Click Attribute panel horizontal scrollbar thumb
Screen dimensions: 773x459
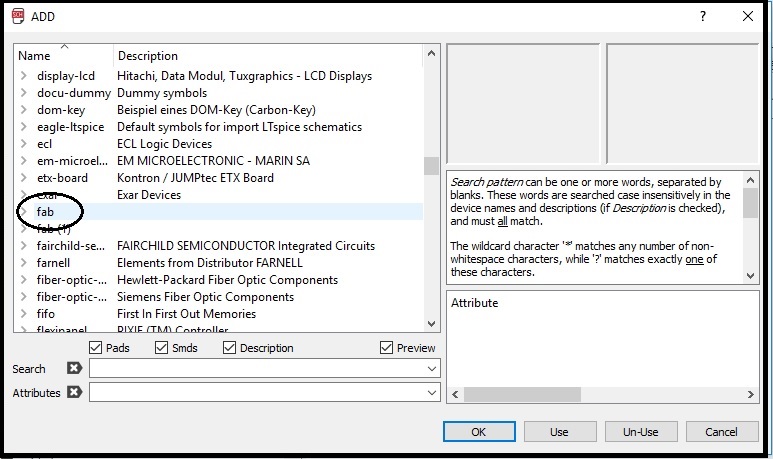[522, 394]
